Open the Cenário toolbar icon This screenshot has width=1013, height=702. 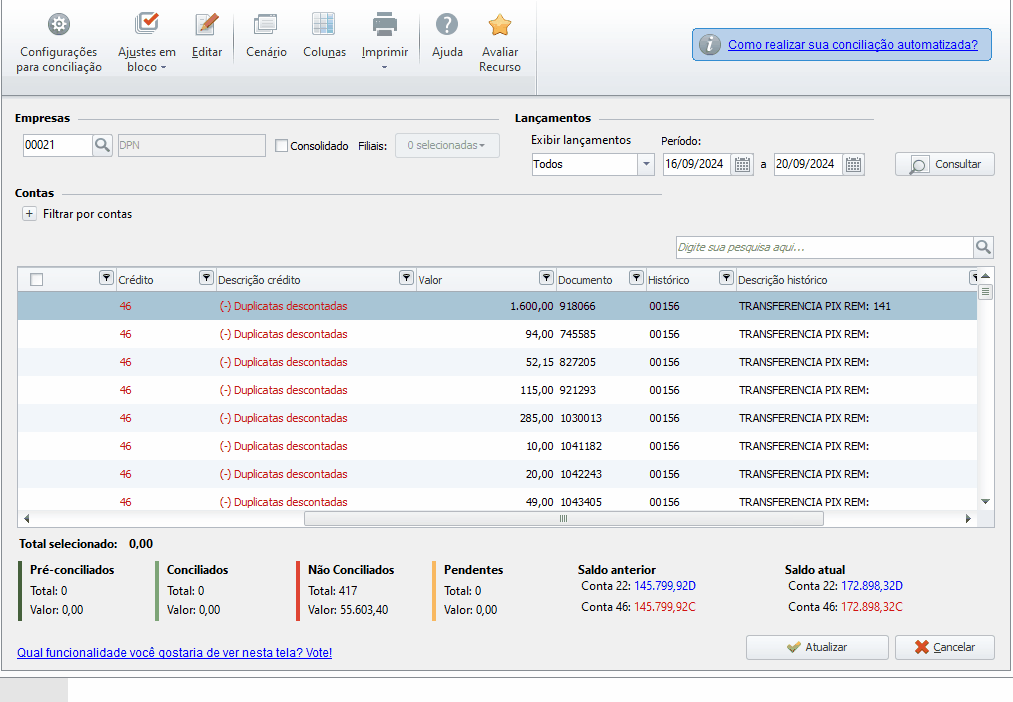pyautogui.click(x=266, y=25)
